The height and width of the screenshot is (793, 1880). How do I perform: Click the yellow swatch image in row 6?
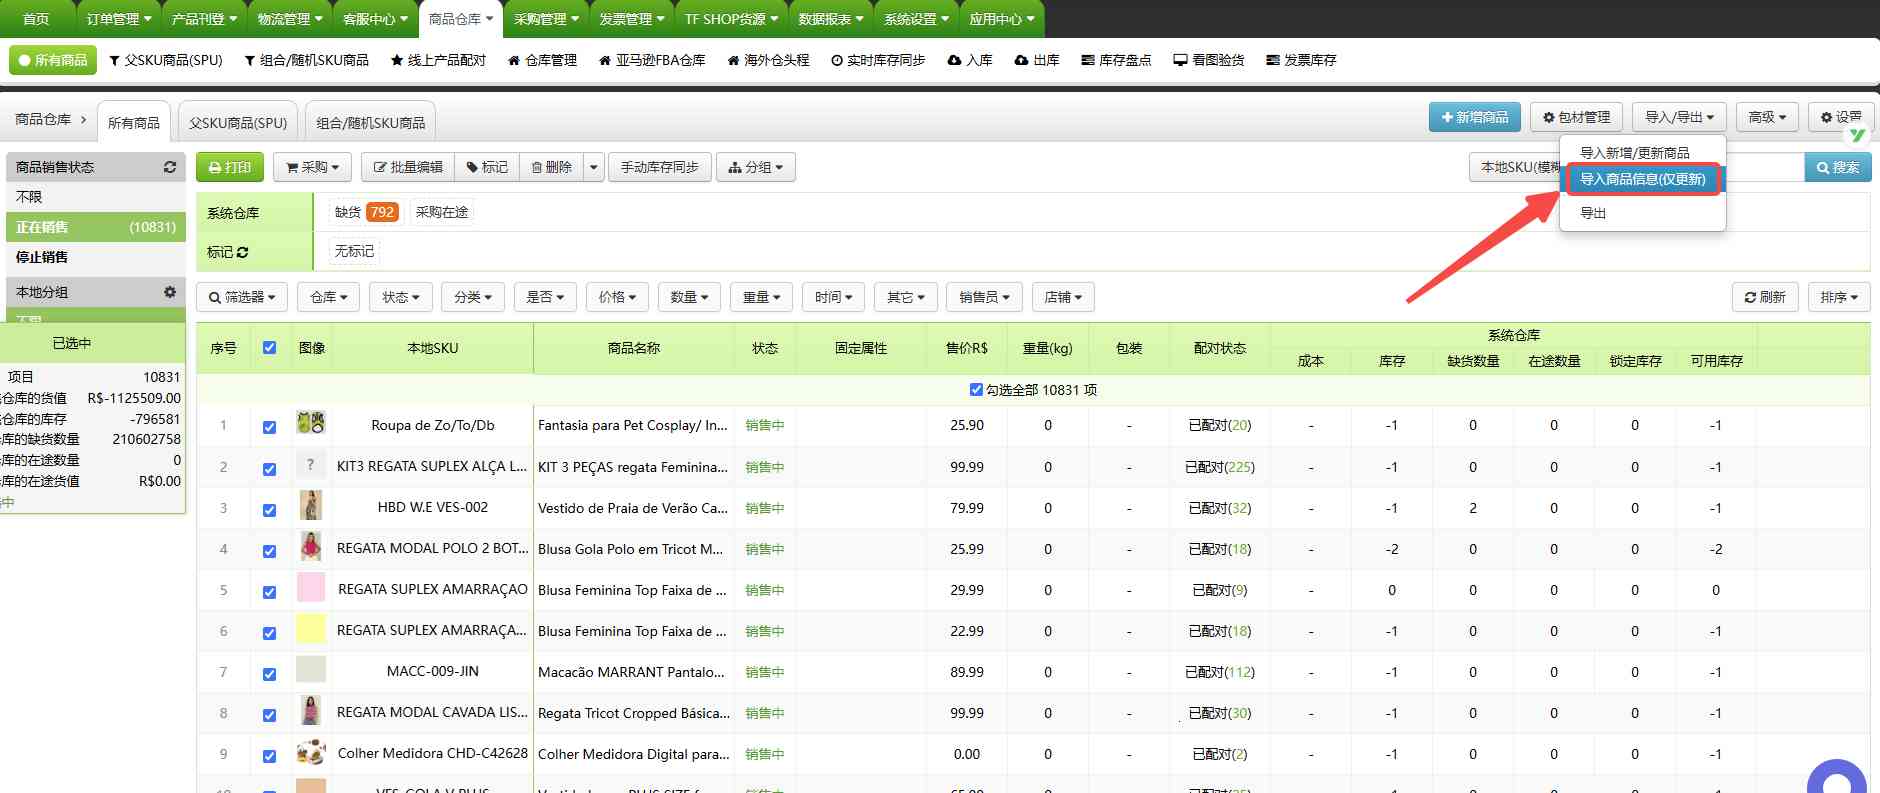[x=311, y=628]
